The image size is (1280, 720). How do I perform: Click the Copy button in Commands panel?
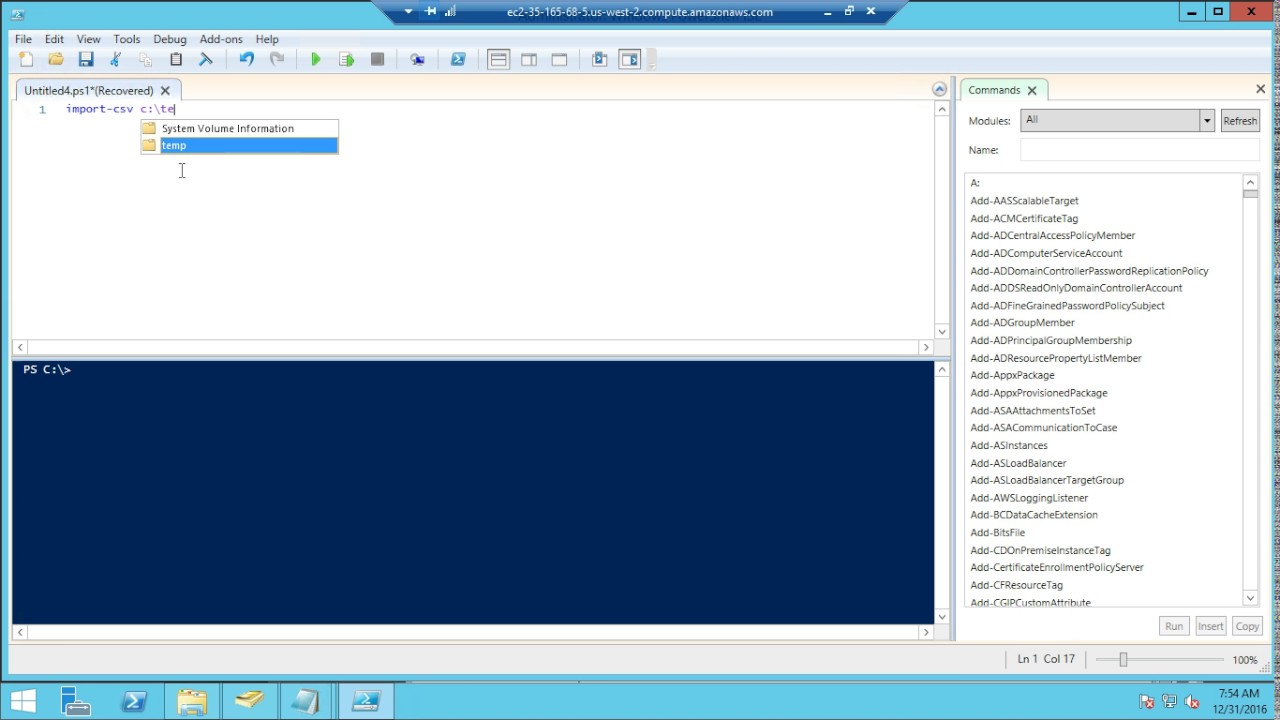[x=1247, y=626]
